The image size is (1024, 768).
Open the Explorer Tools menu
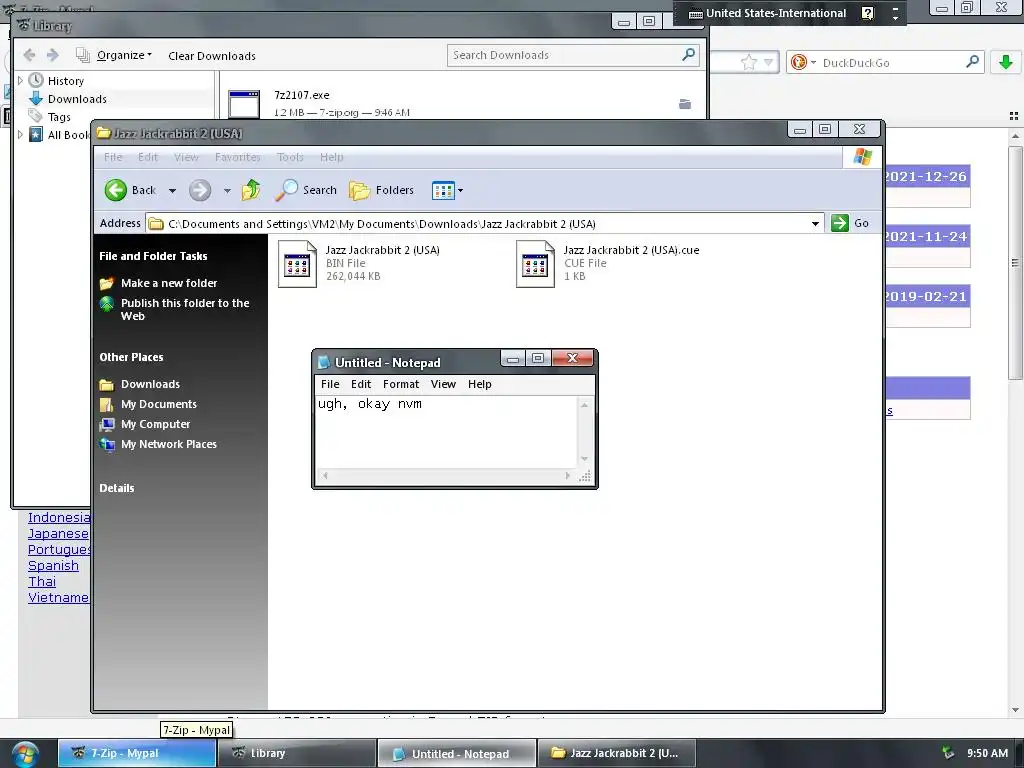290,157
